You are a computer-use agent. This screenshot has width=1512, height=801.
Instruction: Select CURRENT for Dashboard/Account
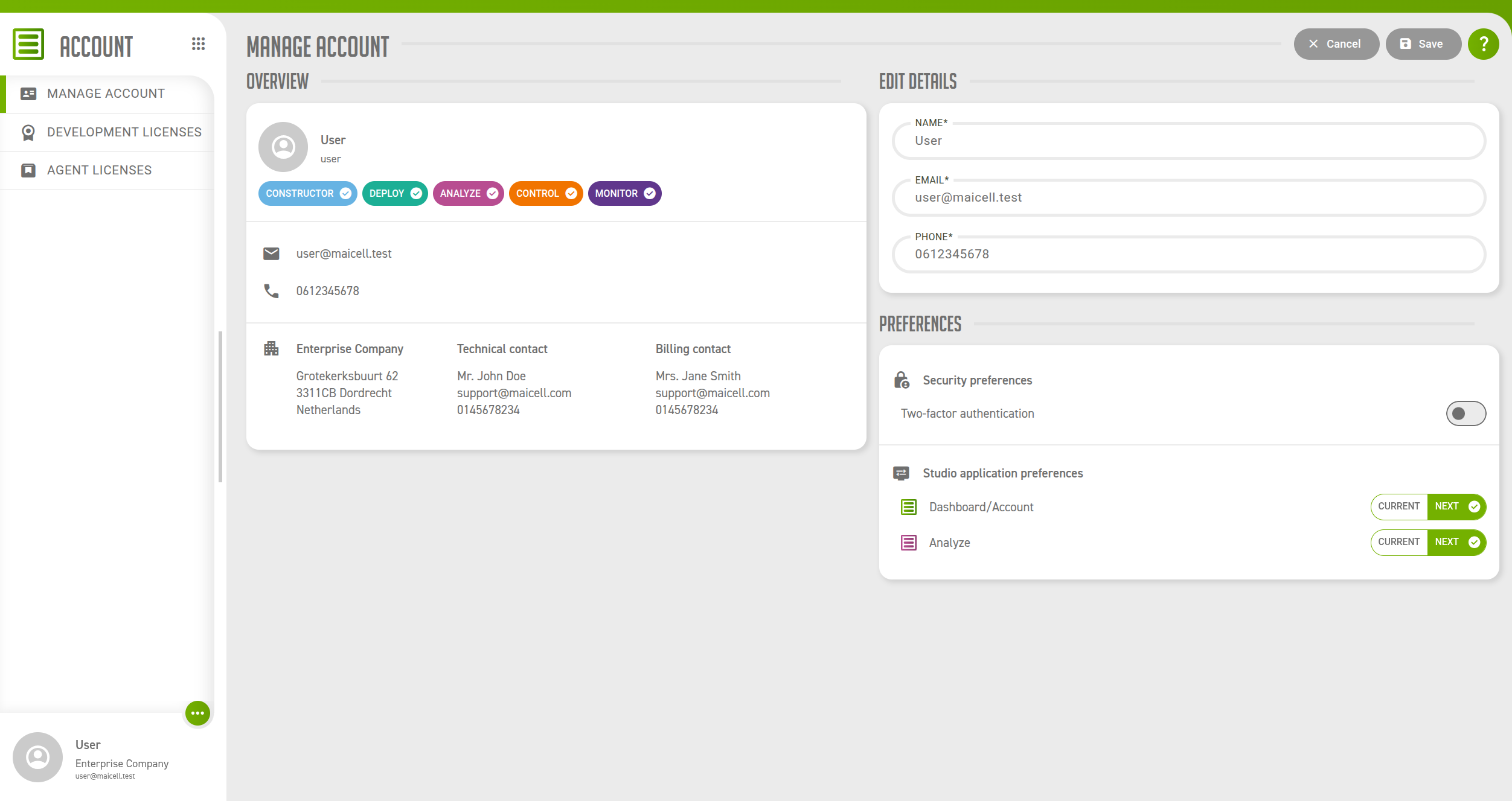(x=1399, y=507)
